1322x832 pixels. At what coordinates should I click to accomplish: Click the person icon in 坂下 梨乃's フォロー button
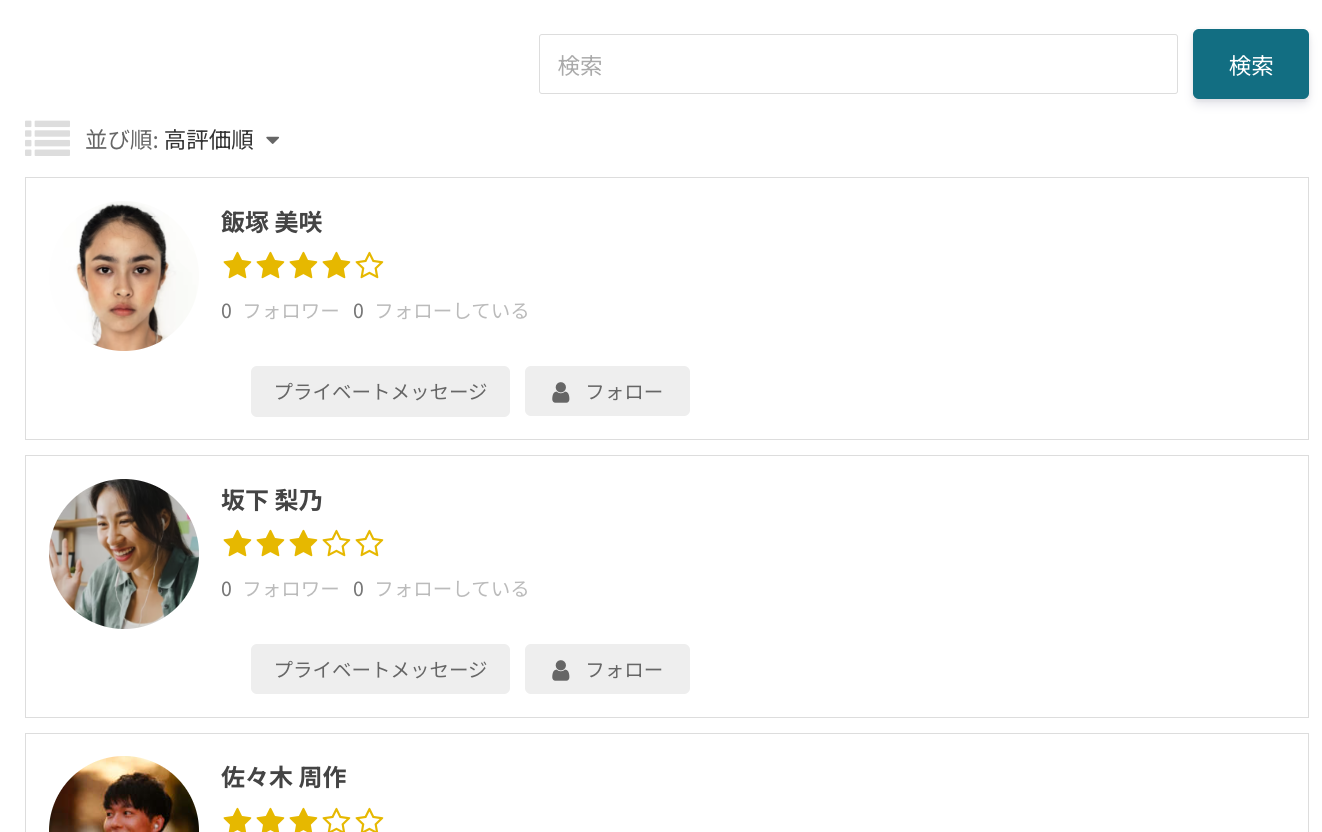click(x=561, y=670)
